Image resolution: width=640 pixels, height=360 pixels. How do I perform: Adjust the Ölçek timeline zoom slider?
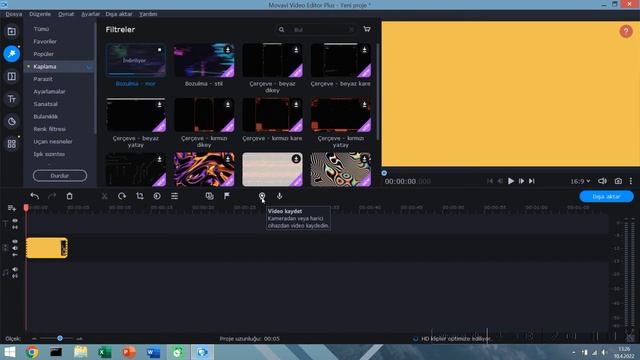click(x=60, y=338)
